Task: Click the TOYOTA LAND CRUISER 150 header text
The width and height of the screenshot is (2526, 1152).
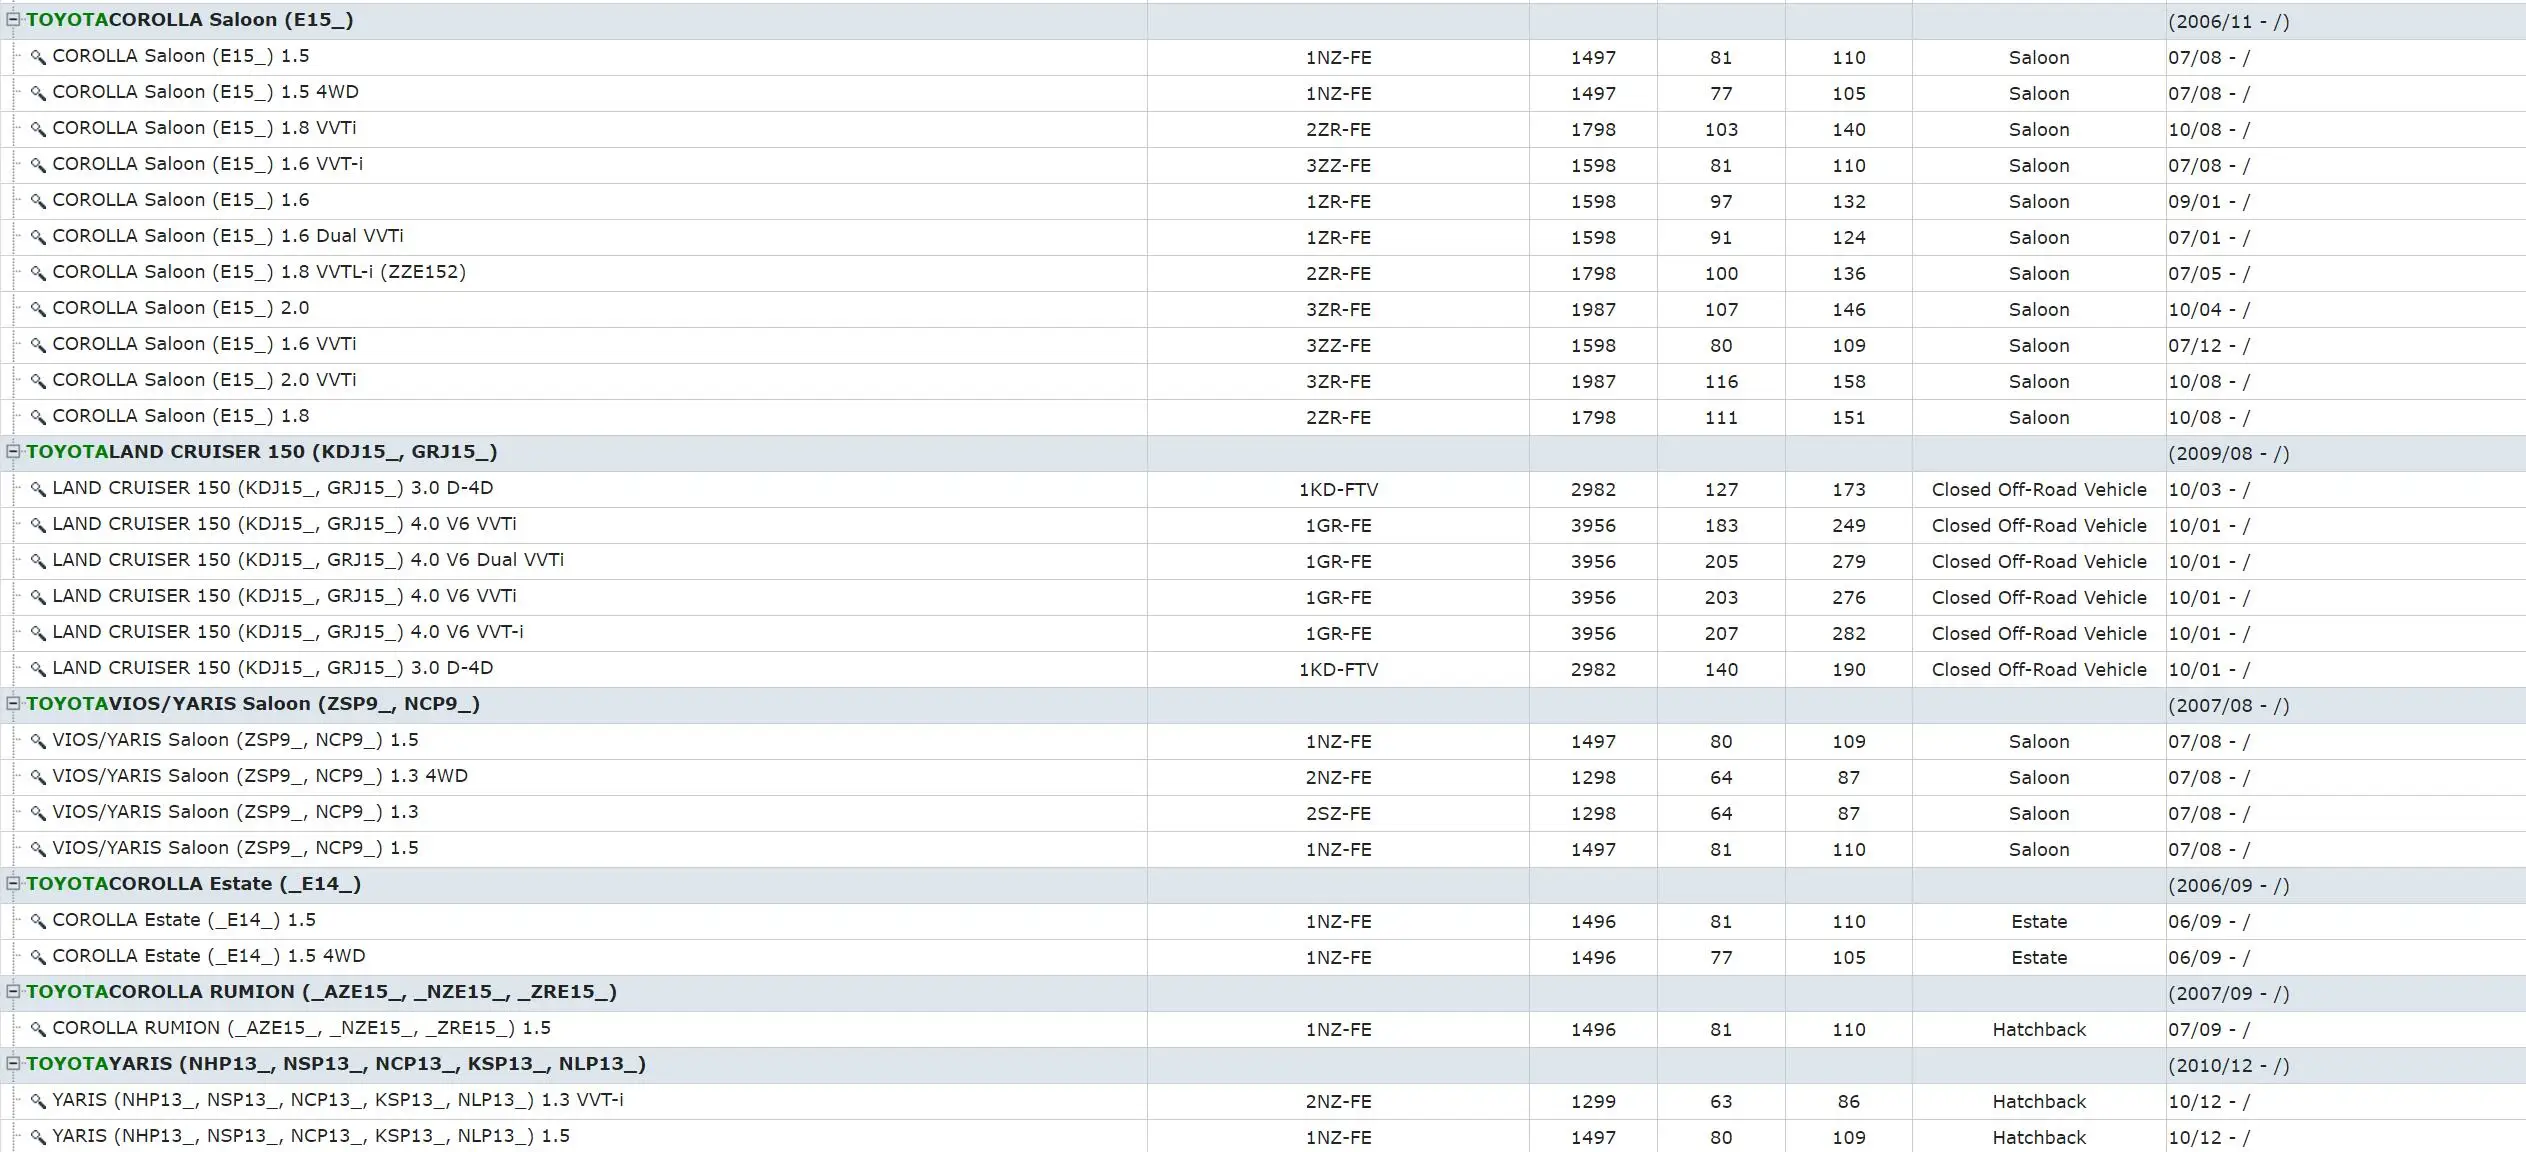Action: (262, 452)
